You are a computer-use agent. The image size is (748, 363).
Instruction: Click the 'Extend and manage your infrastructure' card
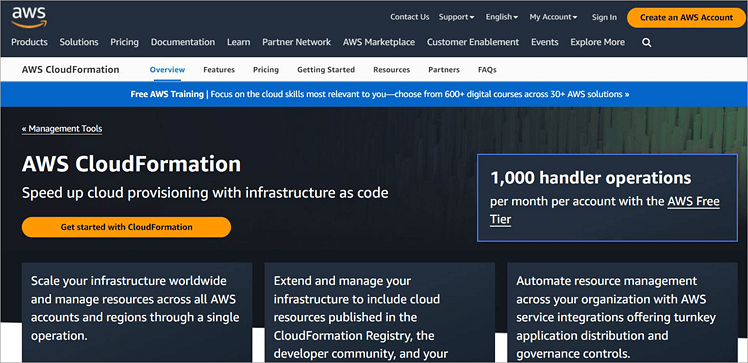pos(380,312)
